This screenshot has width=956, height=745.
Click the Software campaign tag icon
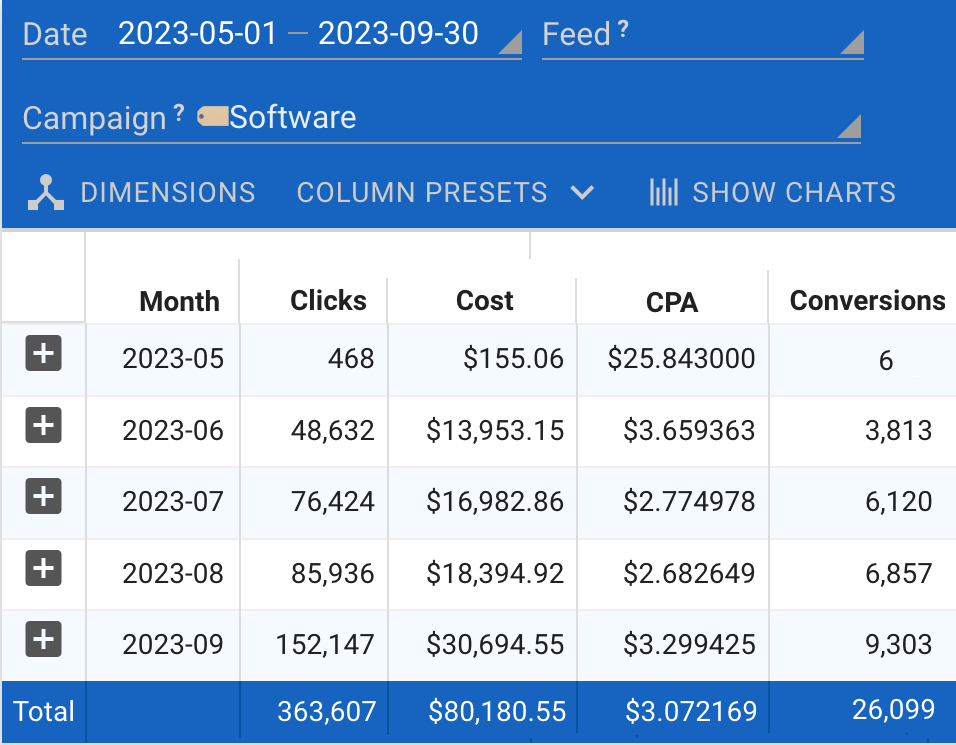[x=212, y=117]
